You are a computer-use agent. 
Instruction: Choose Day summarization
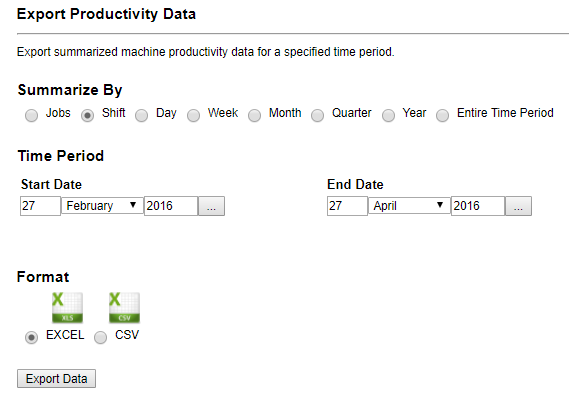(142, 115)
